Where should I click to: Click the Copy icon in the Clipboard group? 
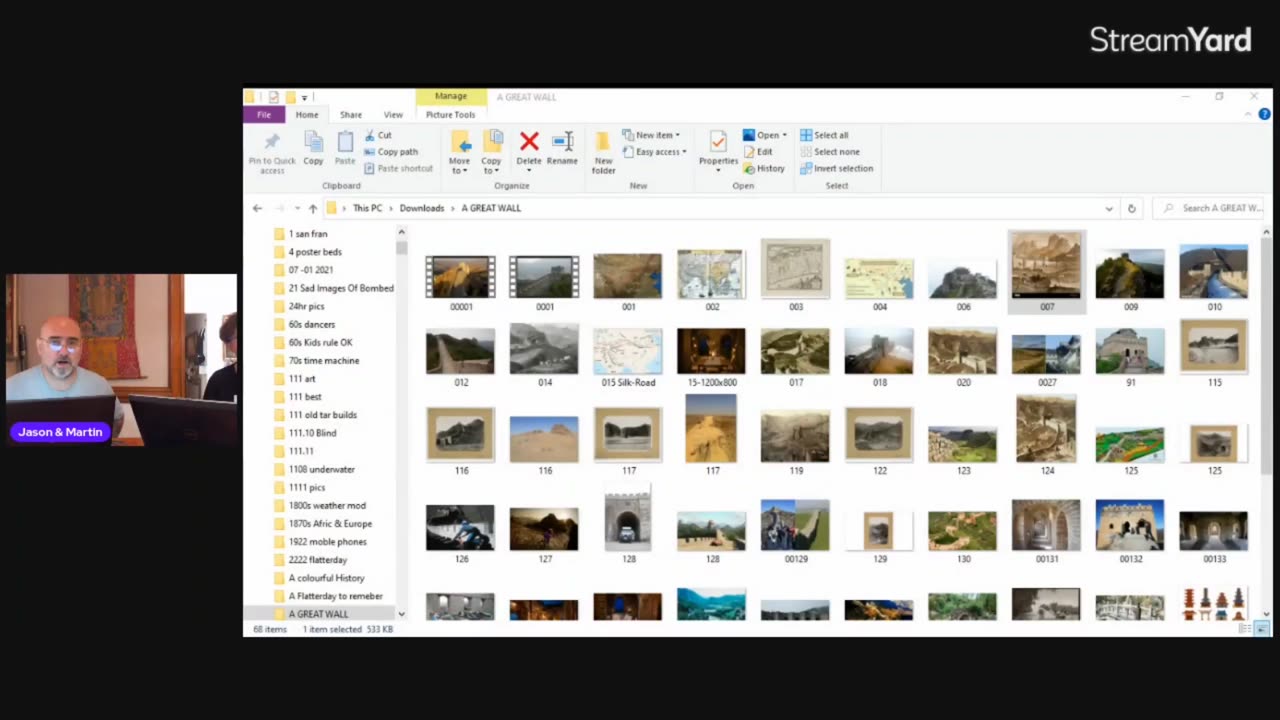[x=313, y=148]
